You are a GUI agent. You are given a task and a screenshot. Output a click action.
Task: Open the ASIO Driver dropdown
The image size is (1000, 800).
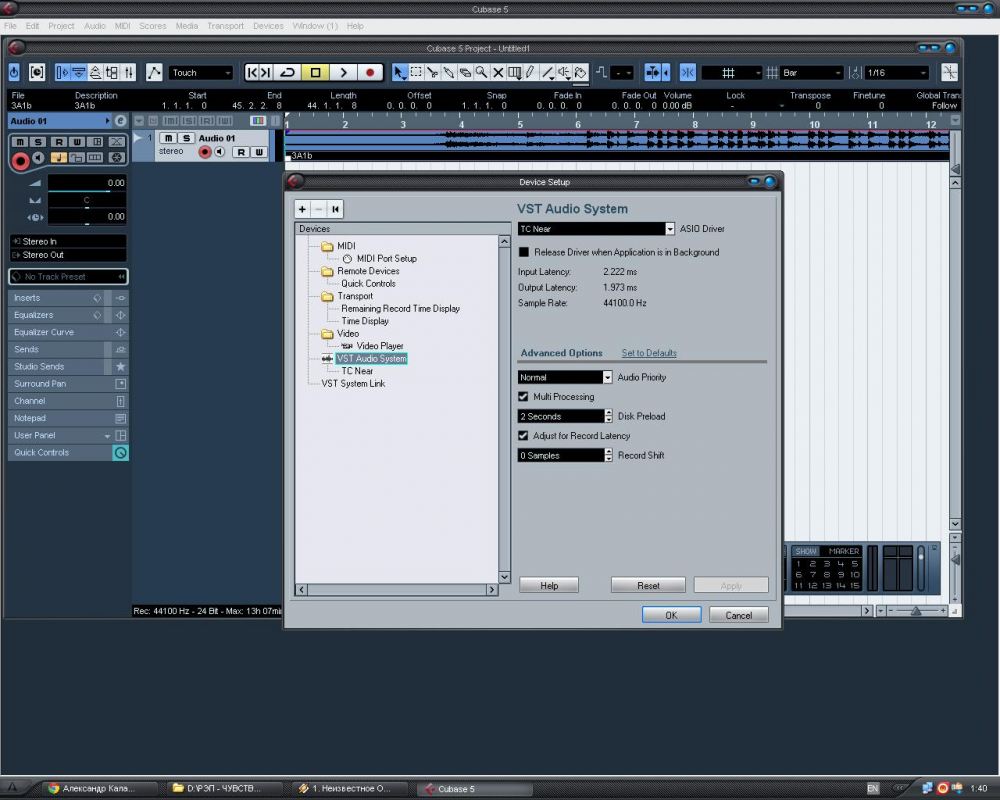[670, 229]
